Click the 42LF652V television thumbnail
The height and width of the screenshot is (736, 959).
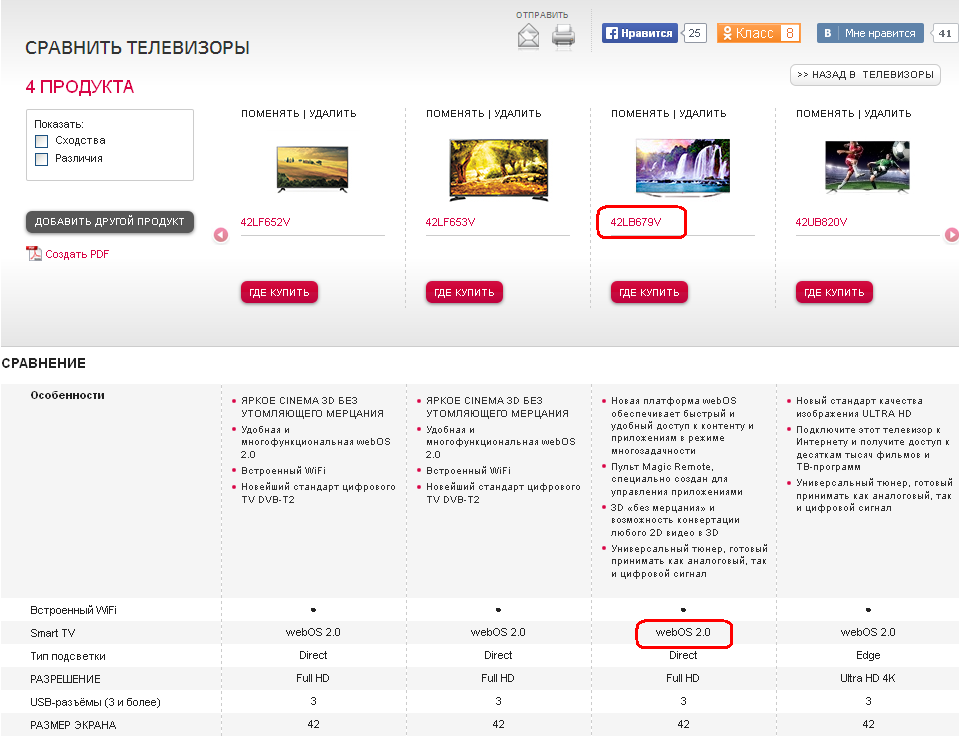312,166
